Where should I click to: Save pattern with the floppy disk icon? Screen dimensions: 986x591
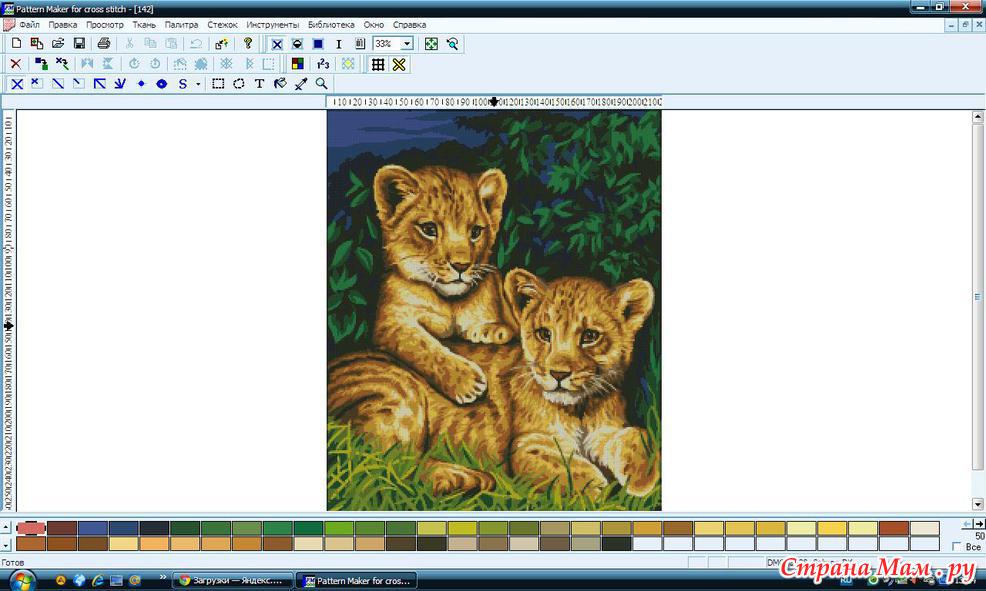tap(79, 43)
